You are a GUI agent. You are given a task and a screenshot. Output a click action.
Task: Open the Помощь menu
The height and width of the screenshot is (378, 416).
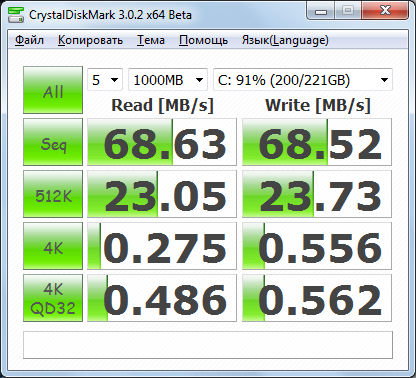point(203,40)
